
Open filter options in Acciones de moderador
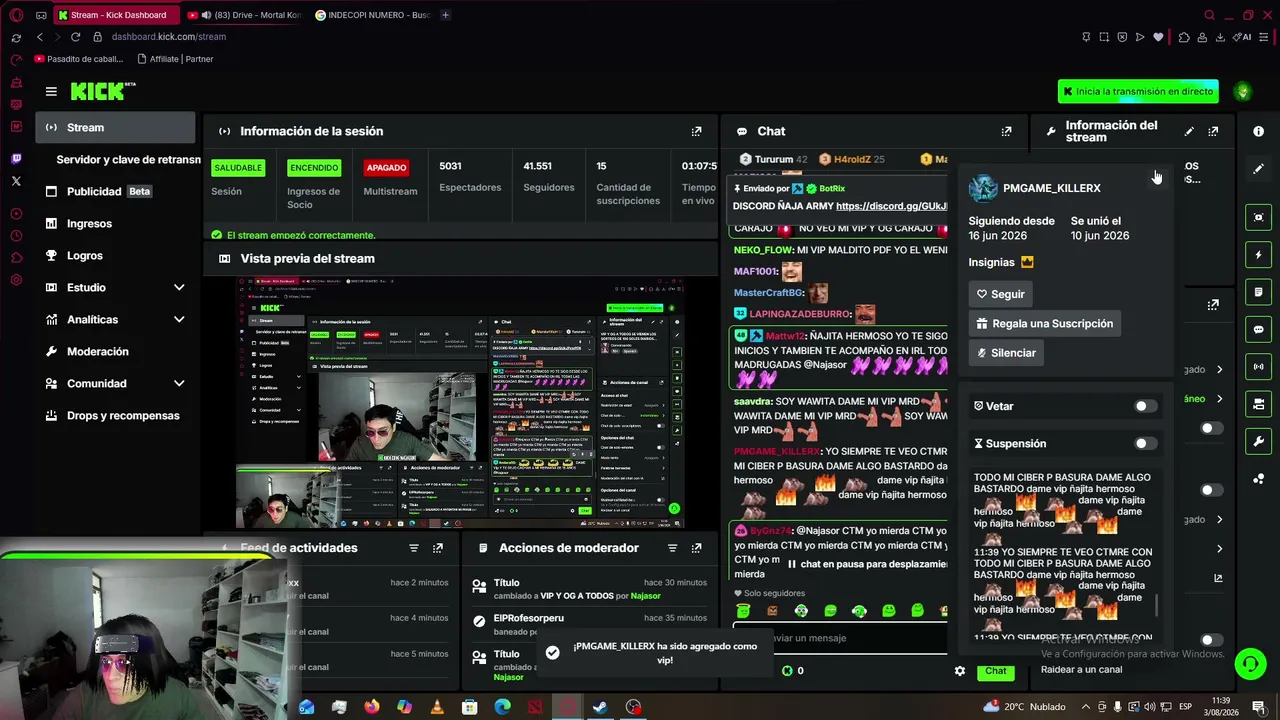click(x=672, y=548)
